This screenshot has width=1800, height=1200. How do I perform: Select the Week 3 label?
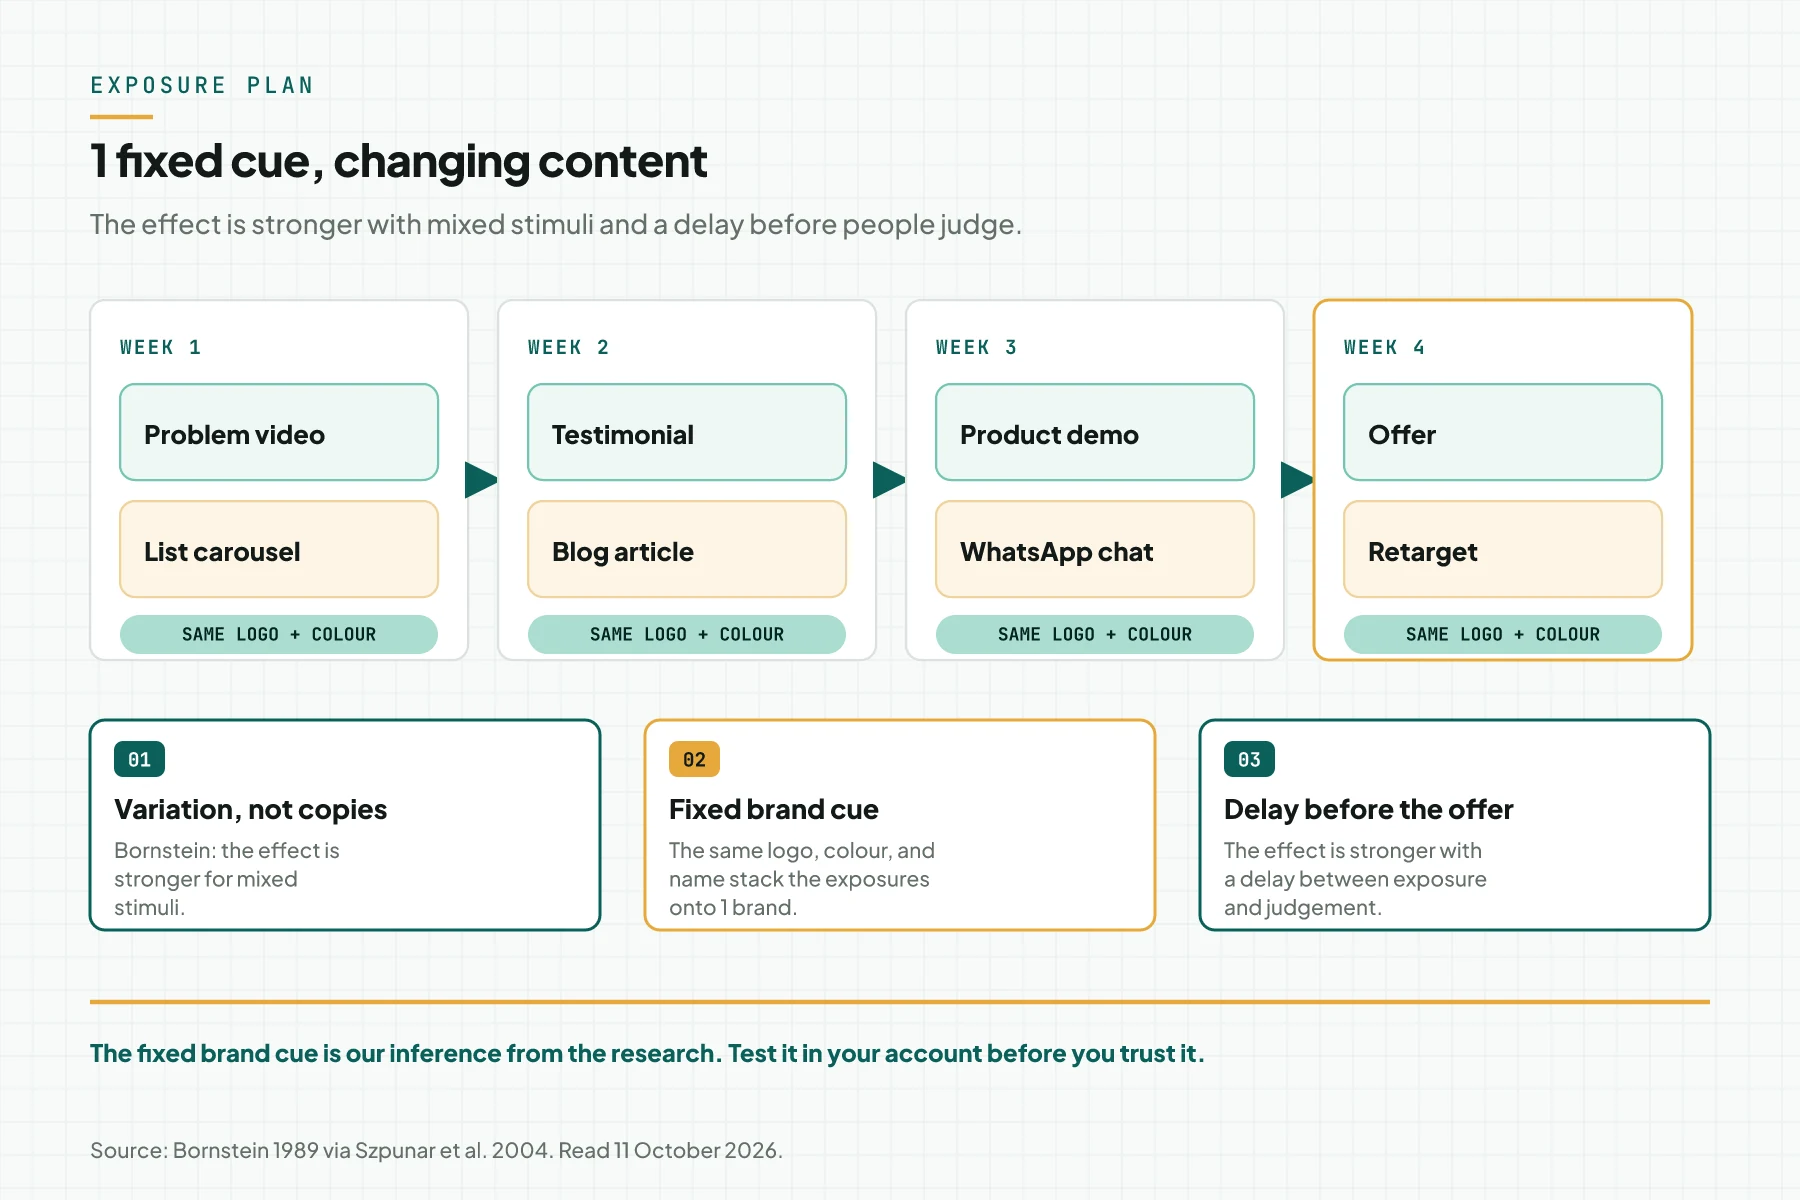click(976, 347)
